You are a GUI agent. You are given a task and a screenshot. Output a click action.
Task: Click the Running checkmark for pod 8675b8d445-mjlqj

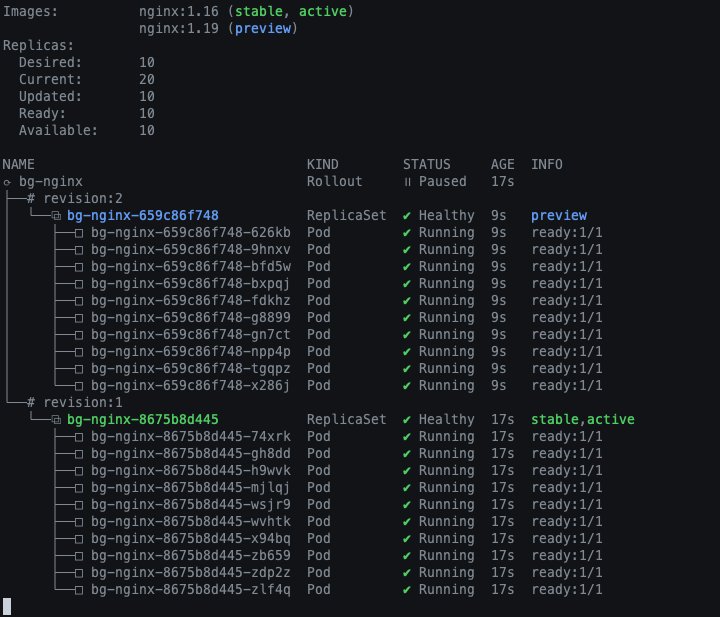tap(407, 488)
